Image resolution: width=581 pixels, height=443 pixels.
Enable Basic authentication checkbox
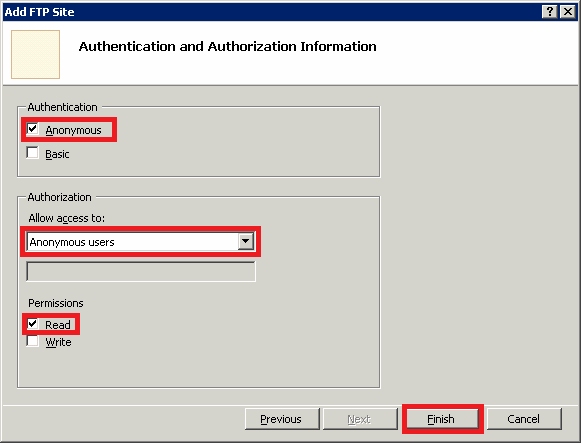33,153
